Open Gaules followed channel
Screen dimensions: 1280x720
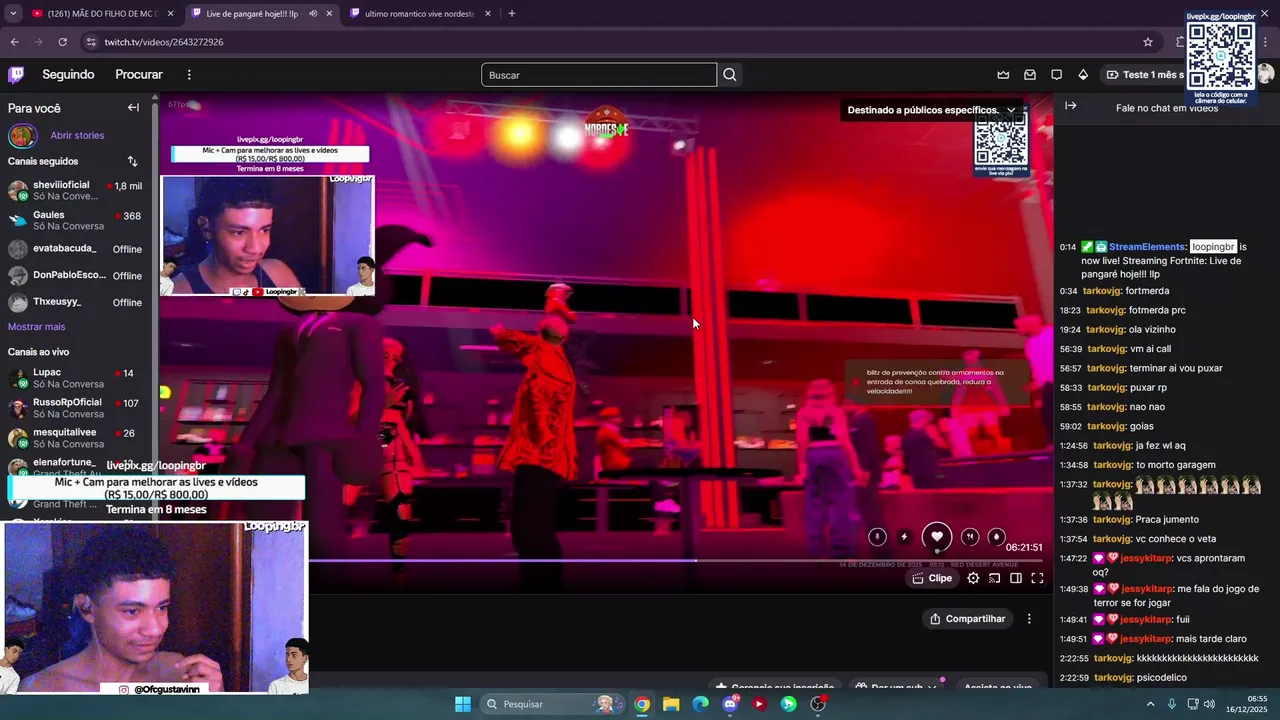78,220
